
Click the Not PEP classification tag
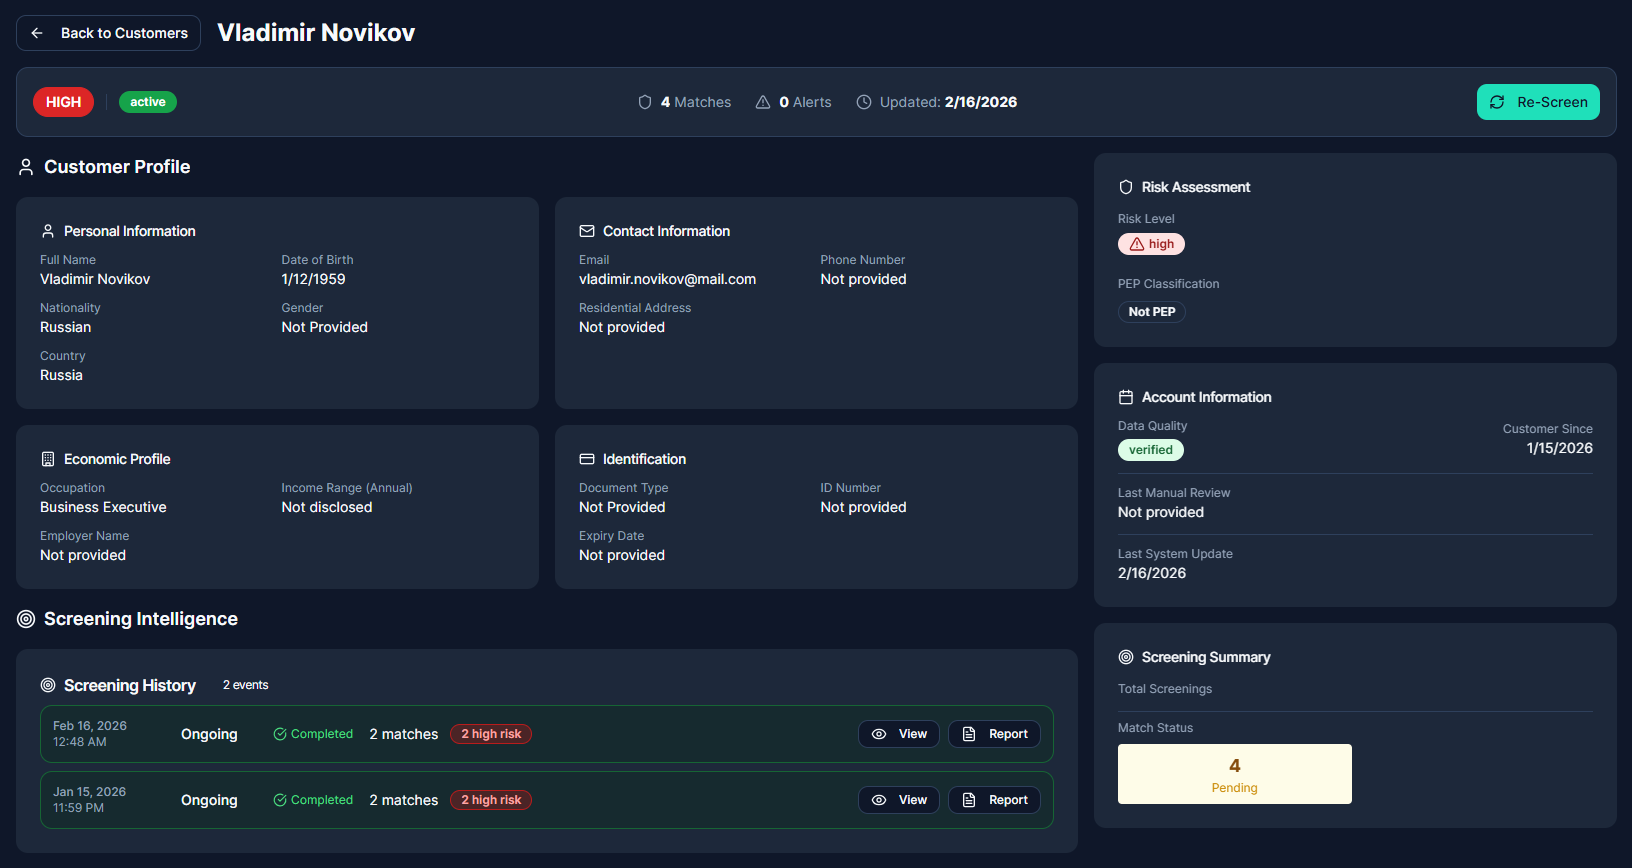(1152, 312)
